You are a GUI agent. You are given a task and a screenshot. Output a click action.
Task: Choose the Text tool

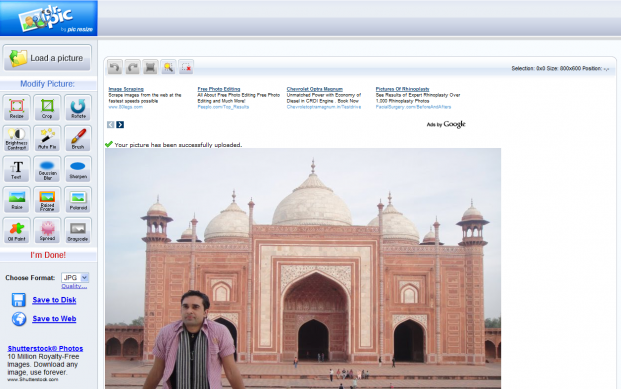tap(17, 169)
